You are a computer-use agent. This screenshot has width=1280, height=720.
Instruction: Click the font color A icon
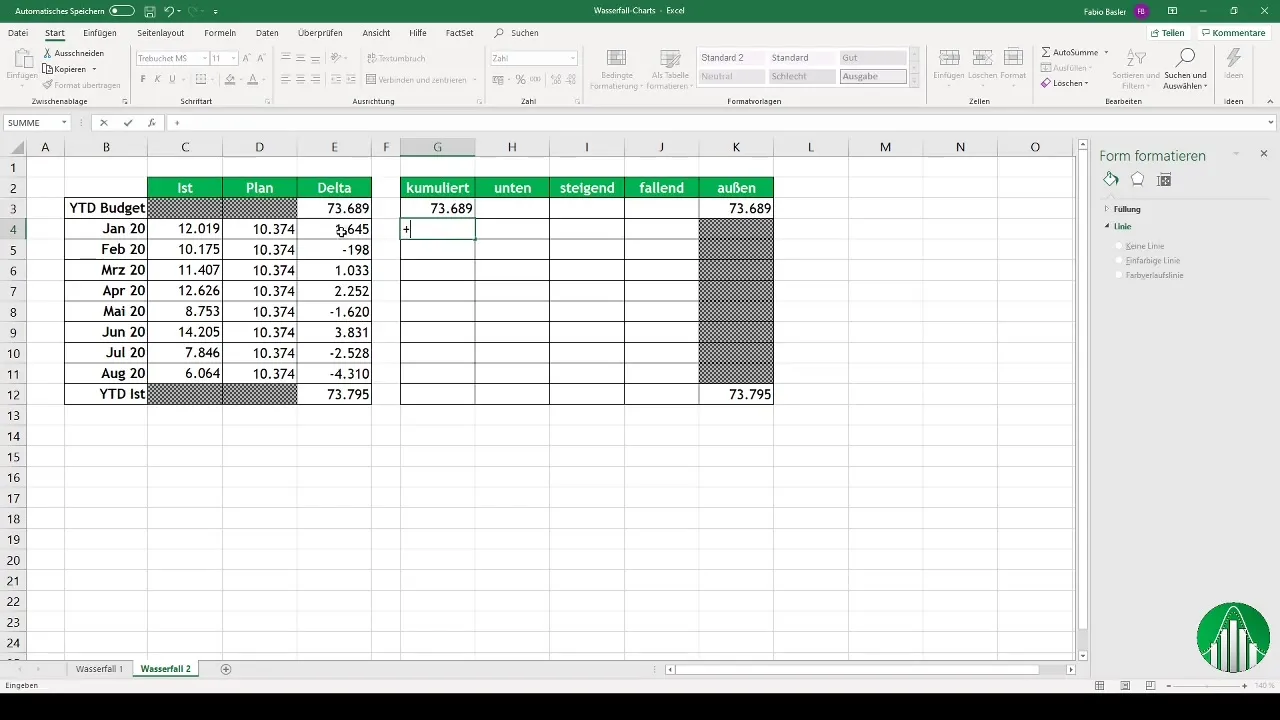point(253,79)
